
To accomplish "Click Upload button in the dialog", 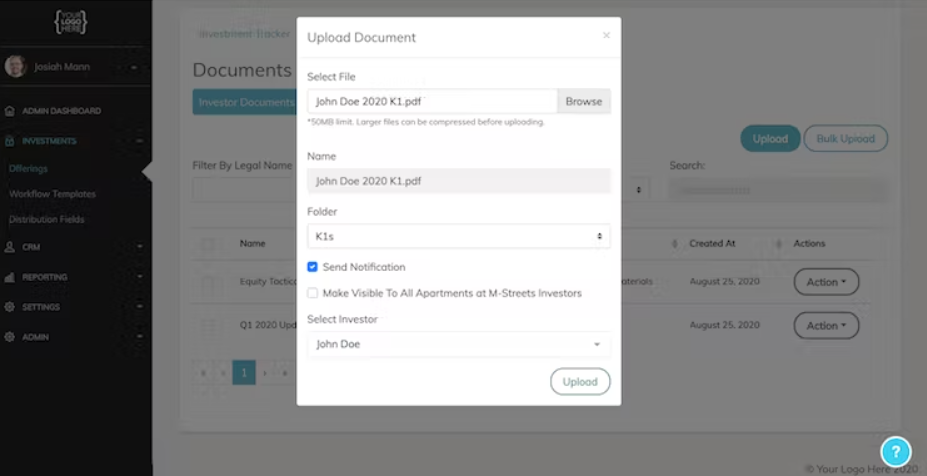I will pos(579,381).
